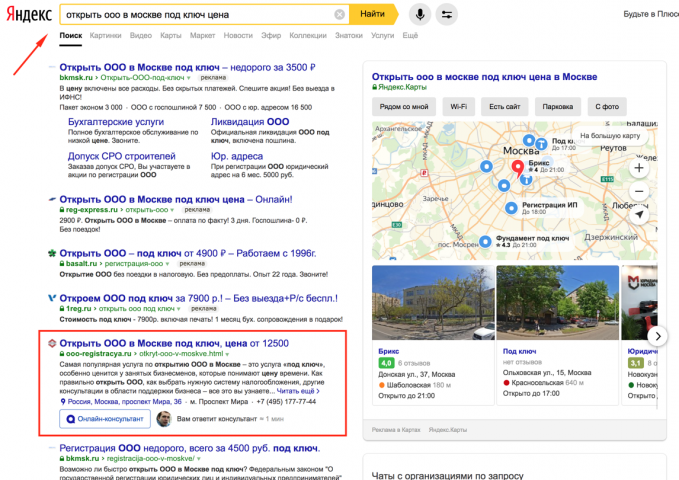Open Допуск СРО строителей sitelink
Image resolution: width=679 pixels, height=480 pixels.
(121, 156)
